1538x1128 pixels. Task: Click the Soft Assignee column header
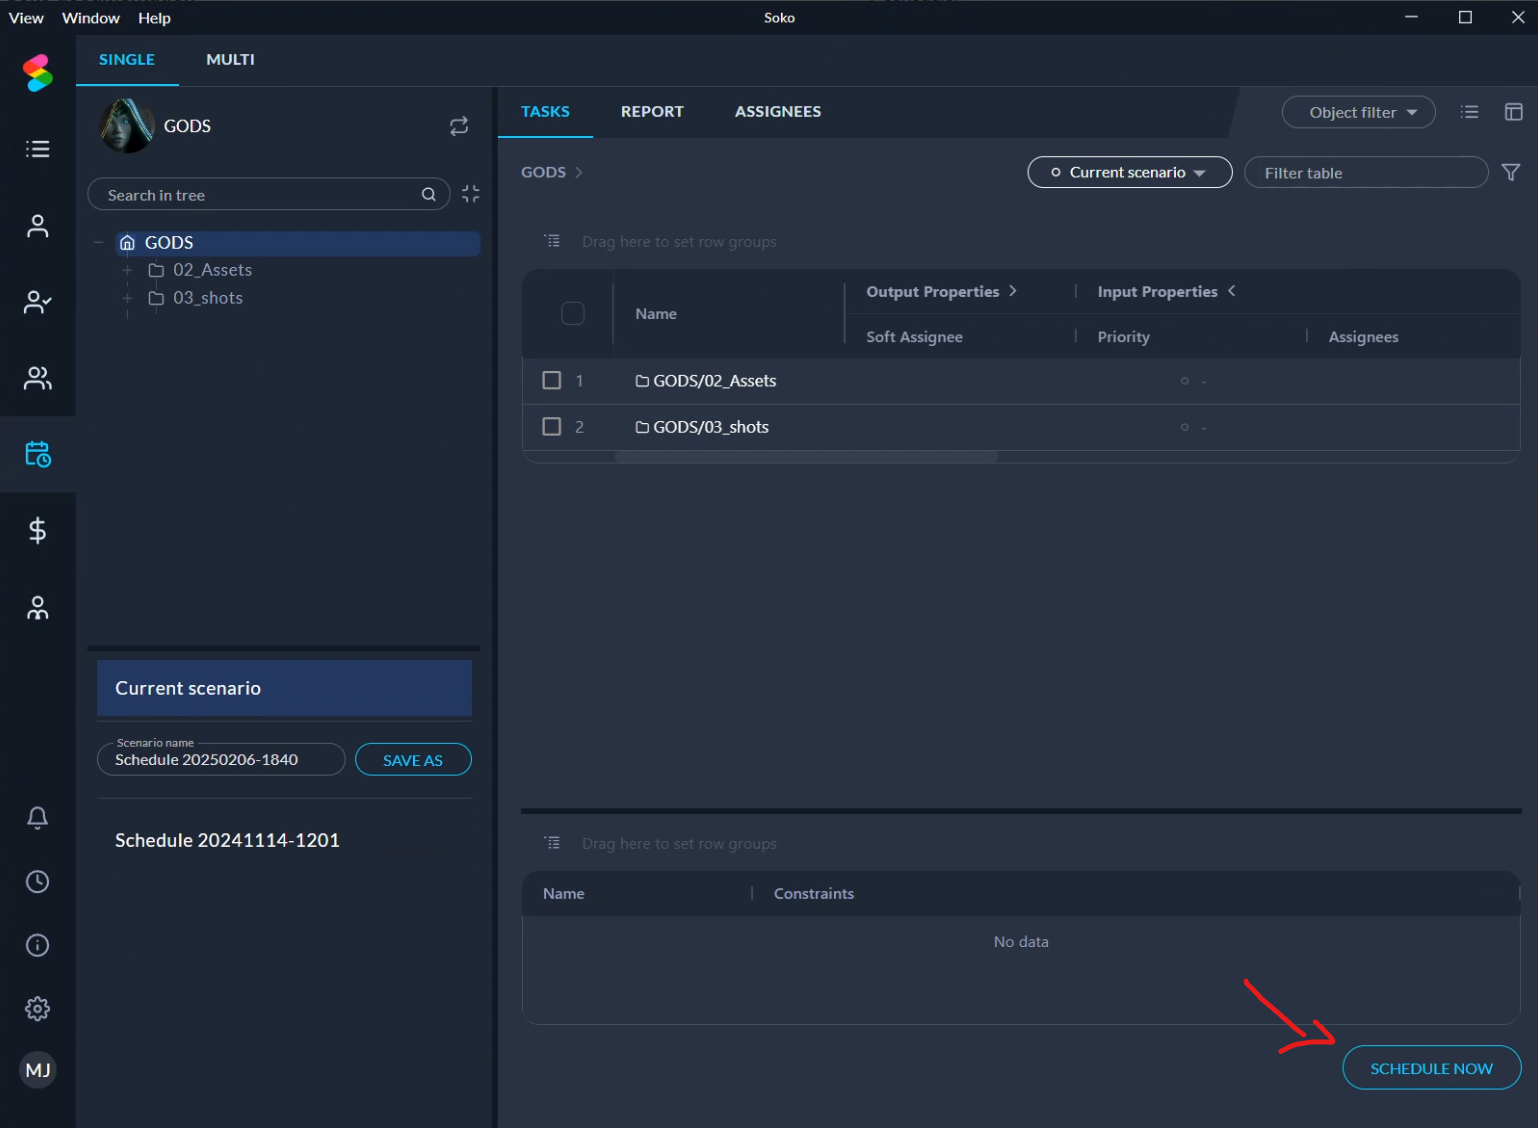[x=914, y=336]
